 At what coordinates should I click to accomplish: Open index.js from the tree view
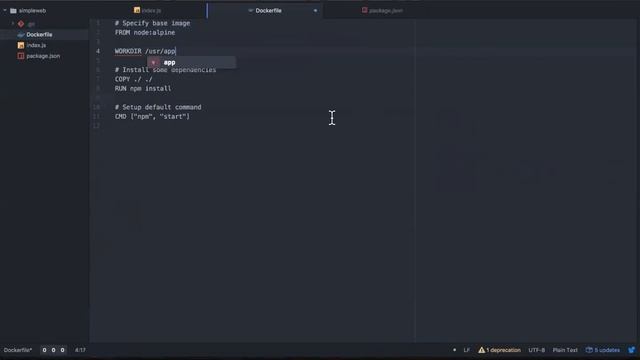[x=36, y=45]
